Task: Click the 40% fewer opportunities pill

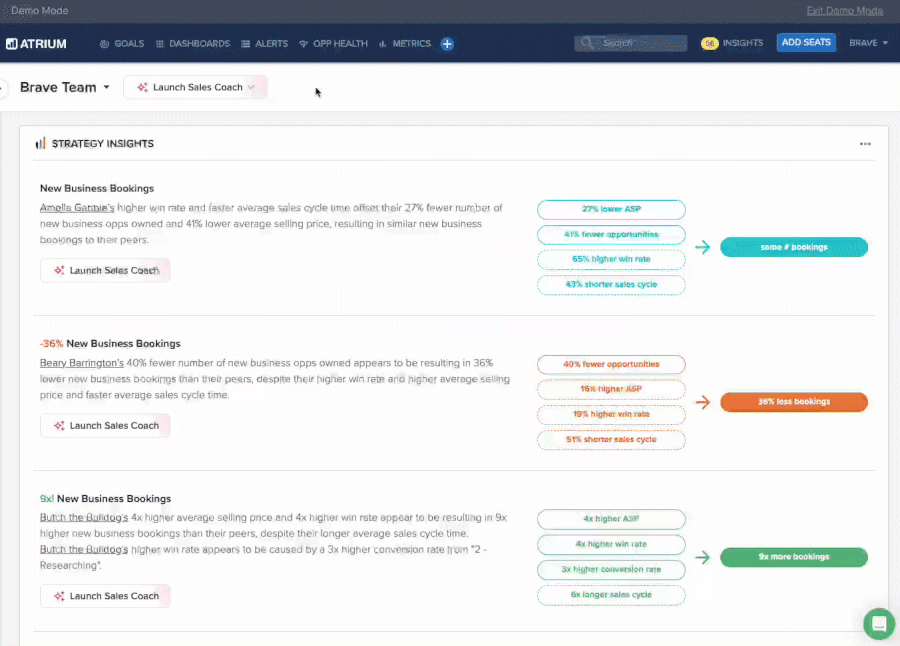Action: point(611,365)
